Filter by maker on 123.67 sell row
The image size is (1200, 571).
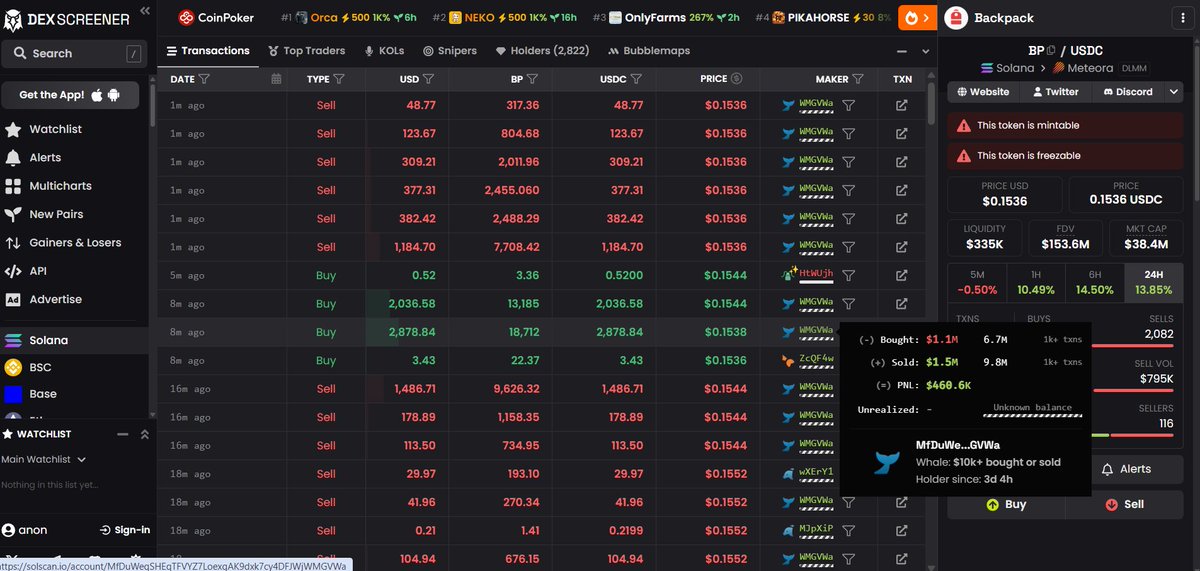pos(848,133)
